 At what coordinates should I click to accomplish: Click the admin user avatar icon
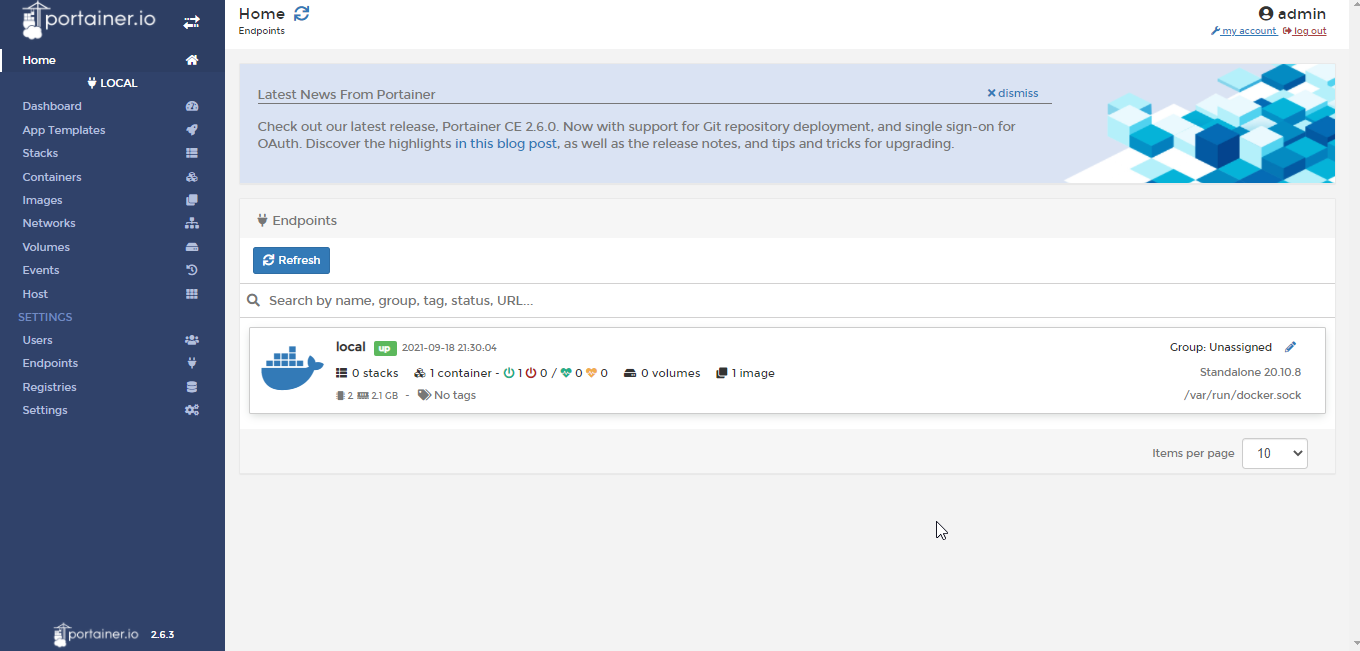click(1266, 14)
